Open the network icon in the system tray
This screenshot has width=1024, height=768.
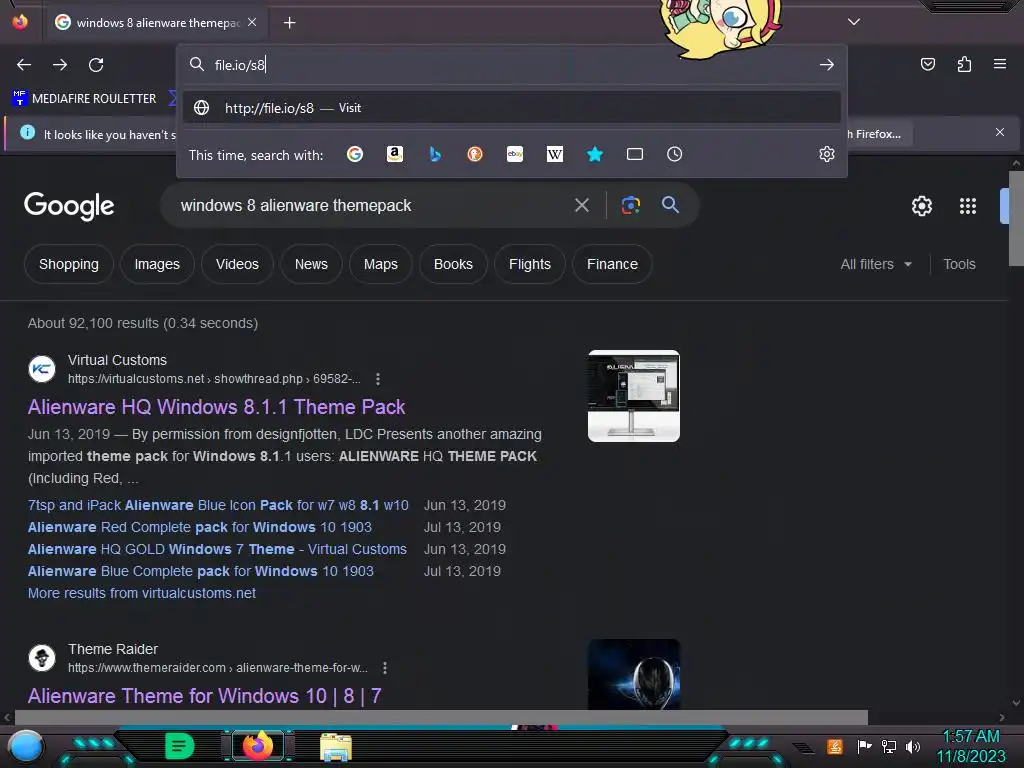tap(888, 746)
